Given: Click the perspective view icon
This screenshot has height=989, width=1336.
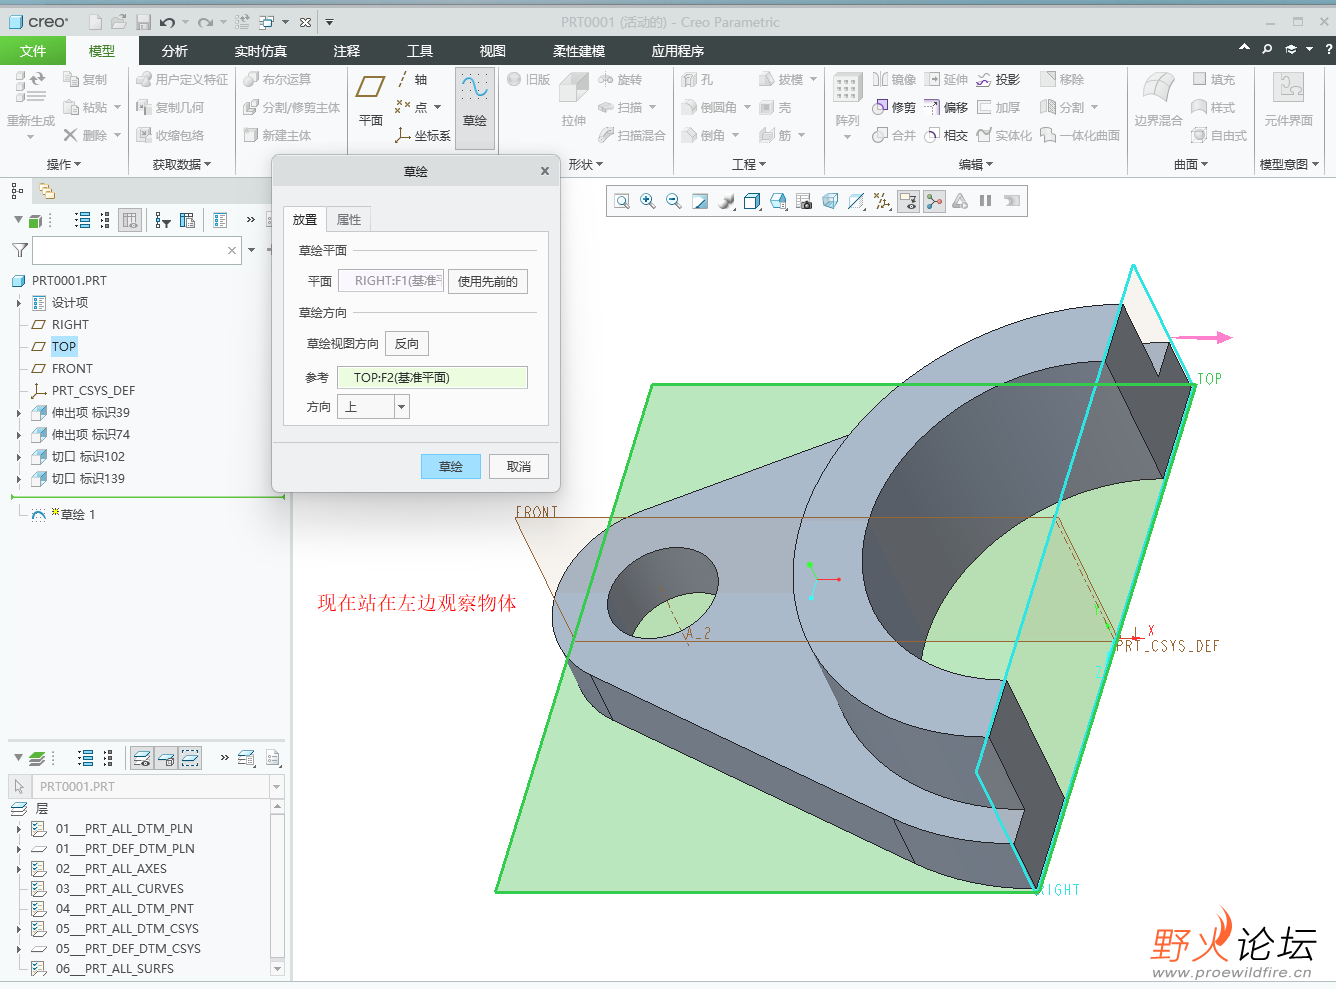Looking at the screenshot, I should point(830,201).
